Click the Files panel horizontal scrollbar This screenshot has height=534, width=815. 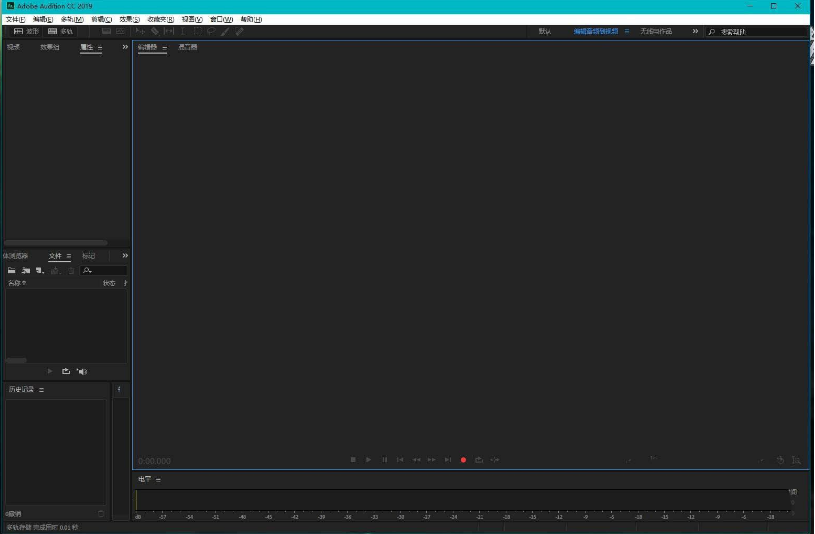point(16,360)
